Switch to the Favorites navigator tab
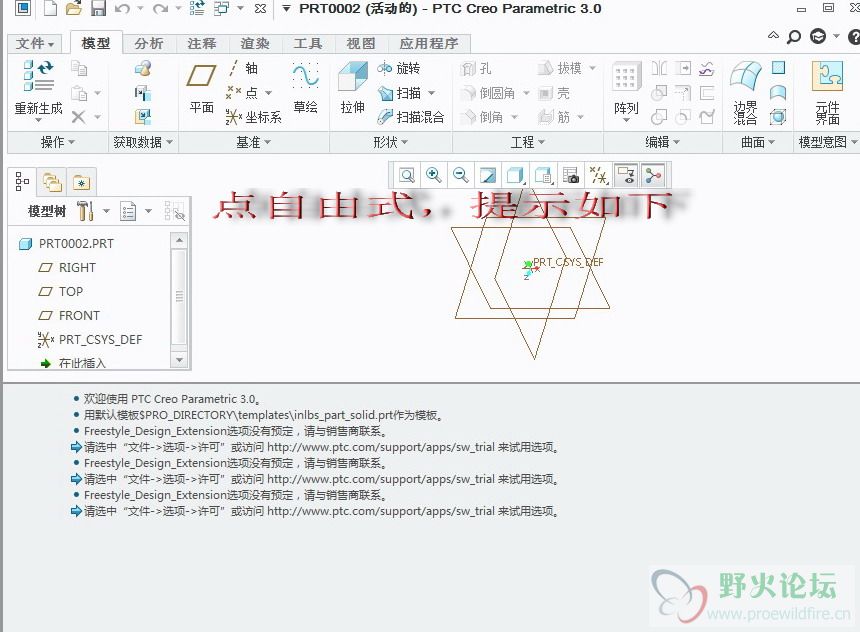 [81, 182]
